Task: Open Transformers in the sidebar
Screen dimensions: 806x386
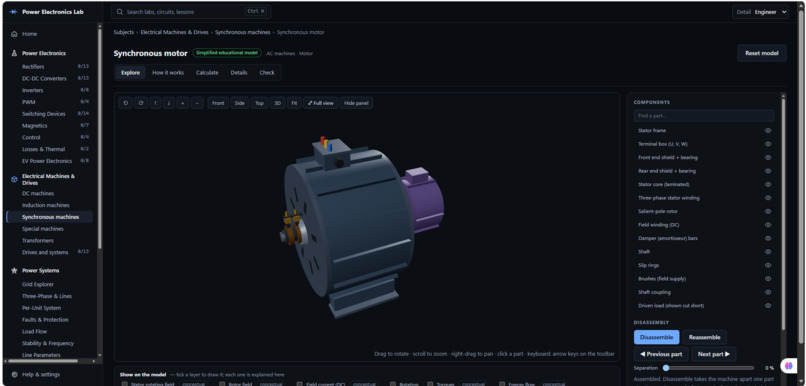Action: click(x=38, y=241)
